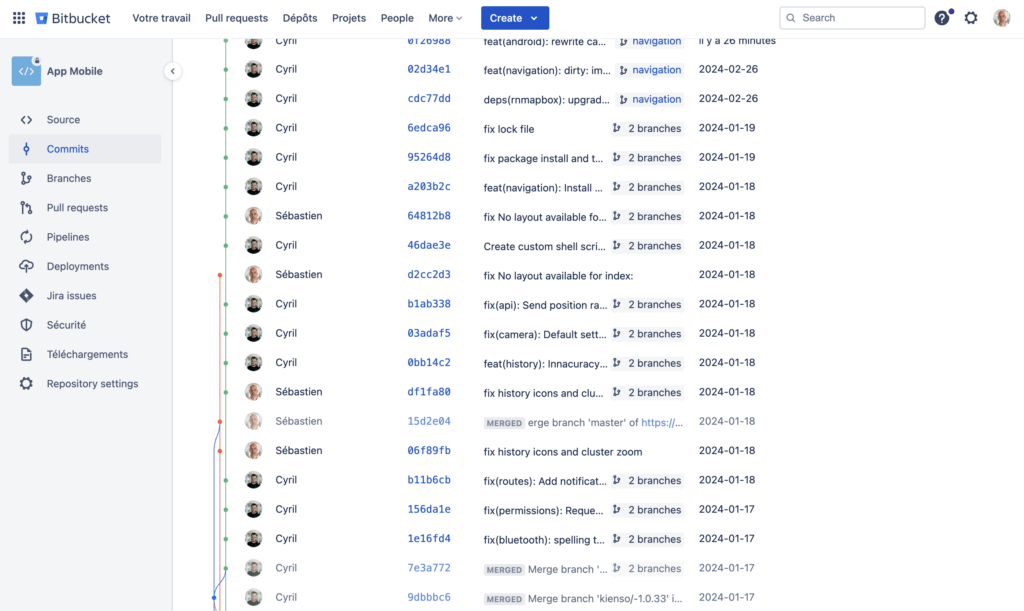
Task: Click branch icon on commit b1ab338 row
Action: 616,304
